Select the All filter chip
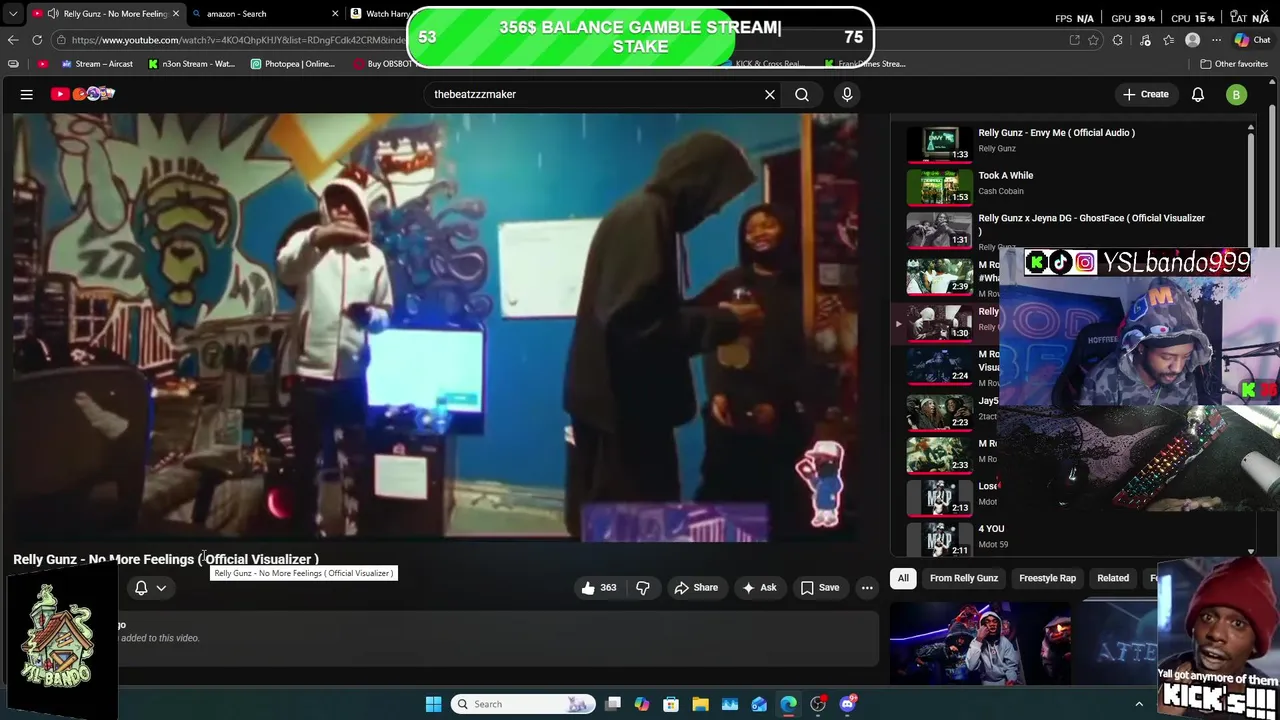 (903, 578)
